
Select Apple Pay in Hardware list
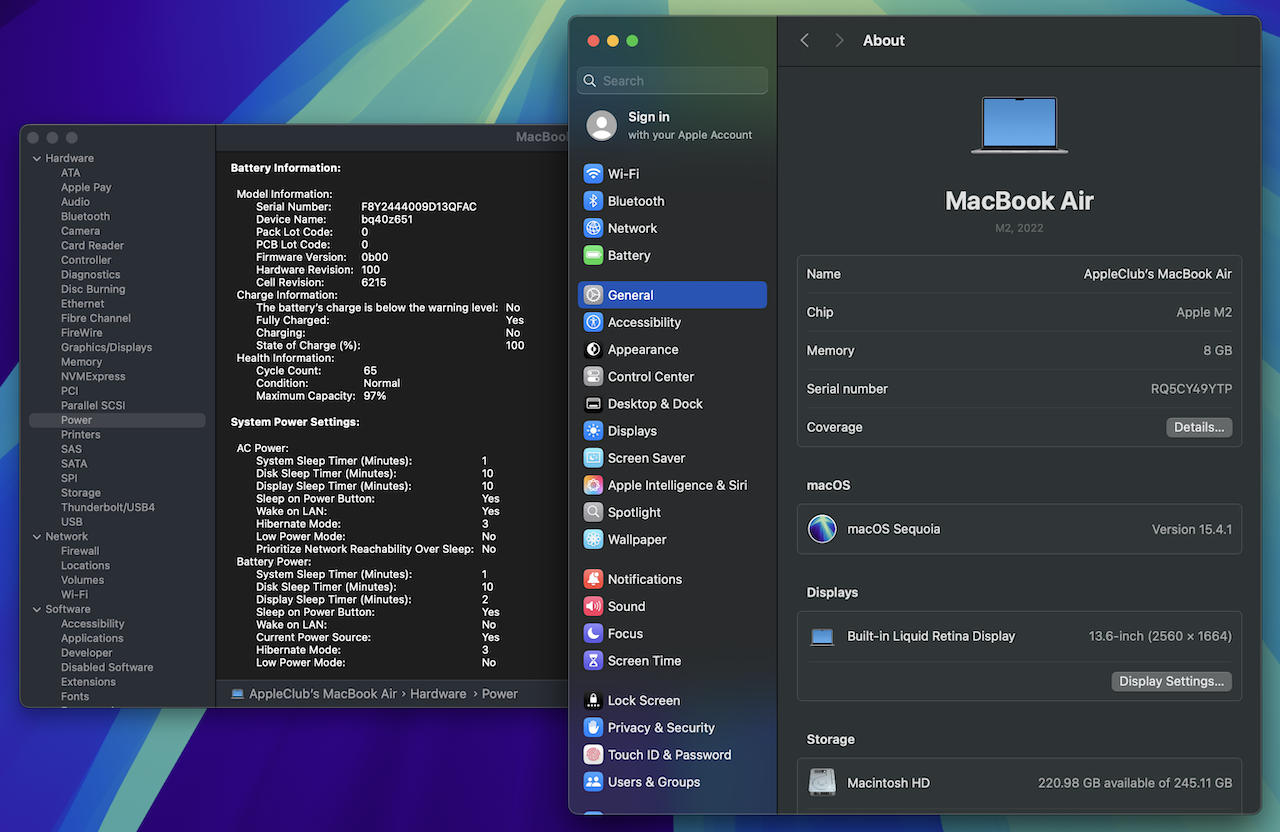click(86, 187)
